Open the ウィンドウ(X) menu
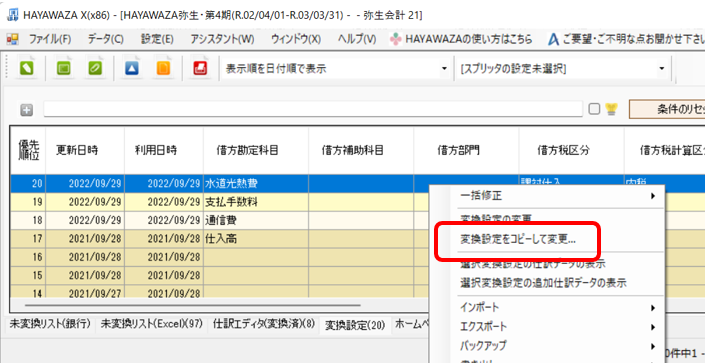Image resolution: width=705 pixels, height=363 pixels. (296, 40)
